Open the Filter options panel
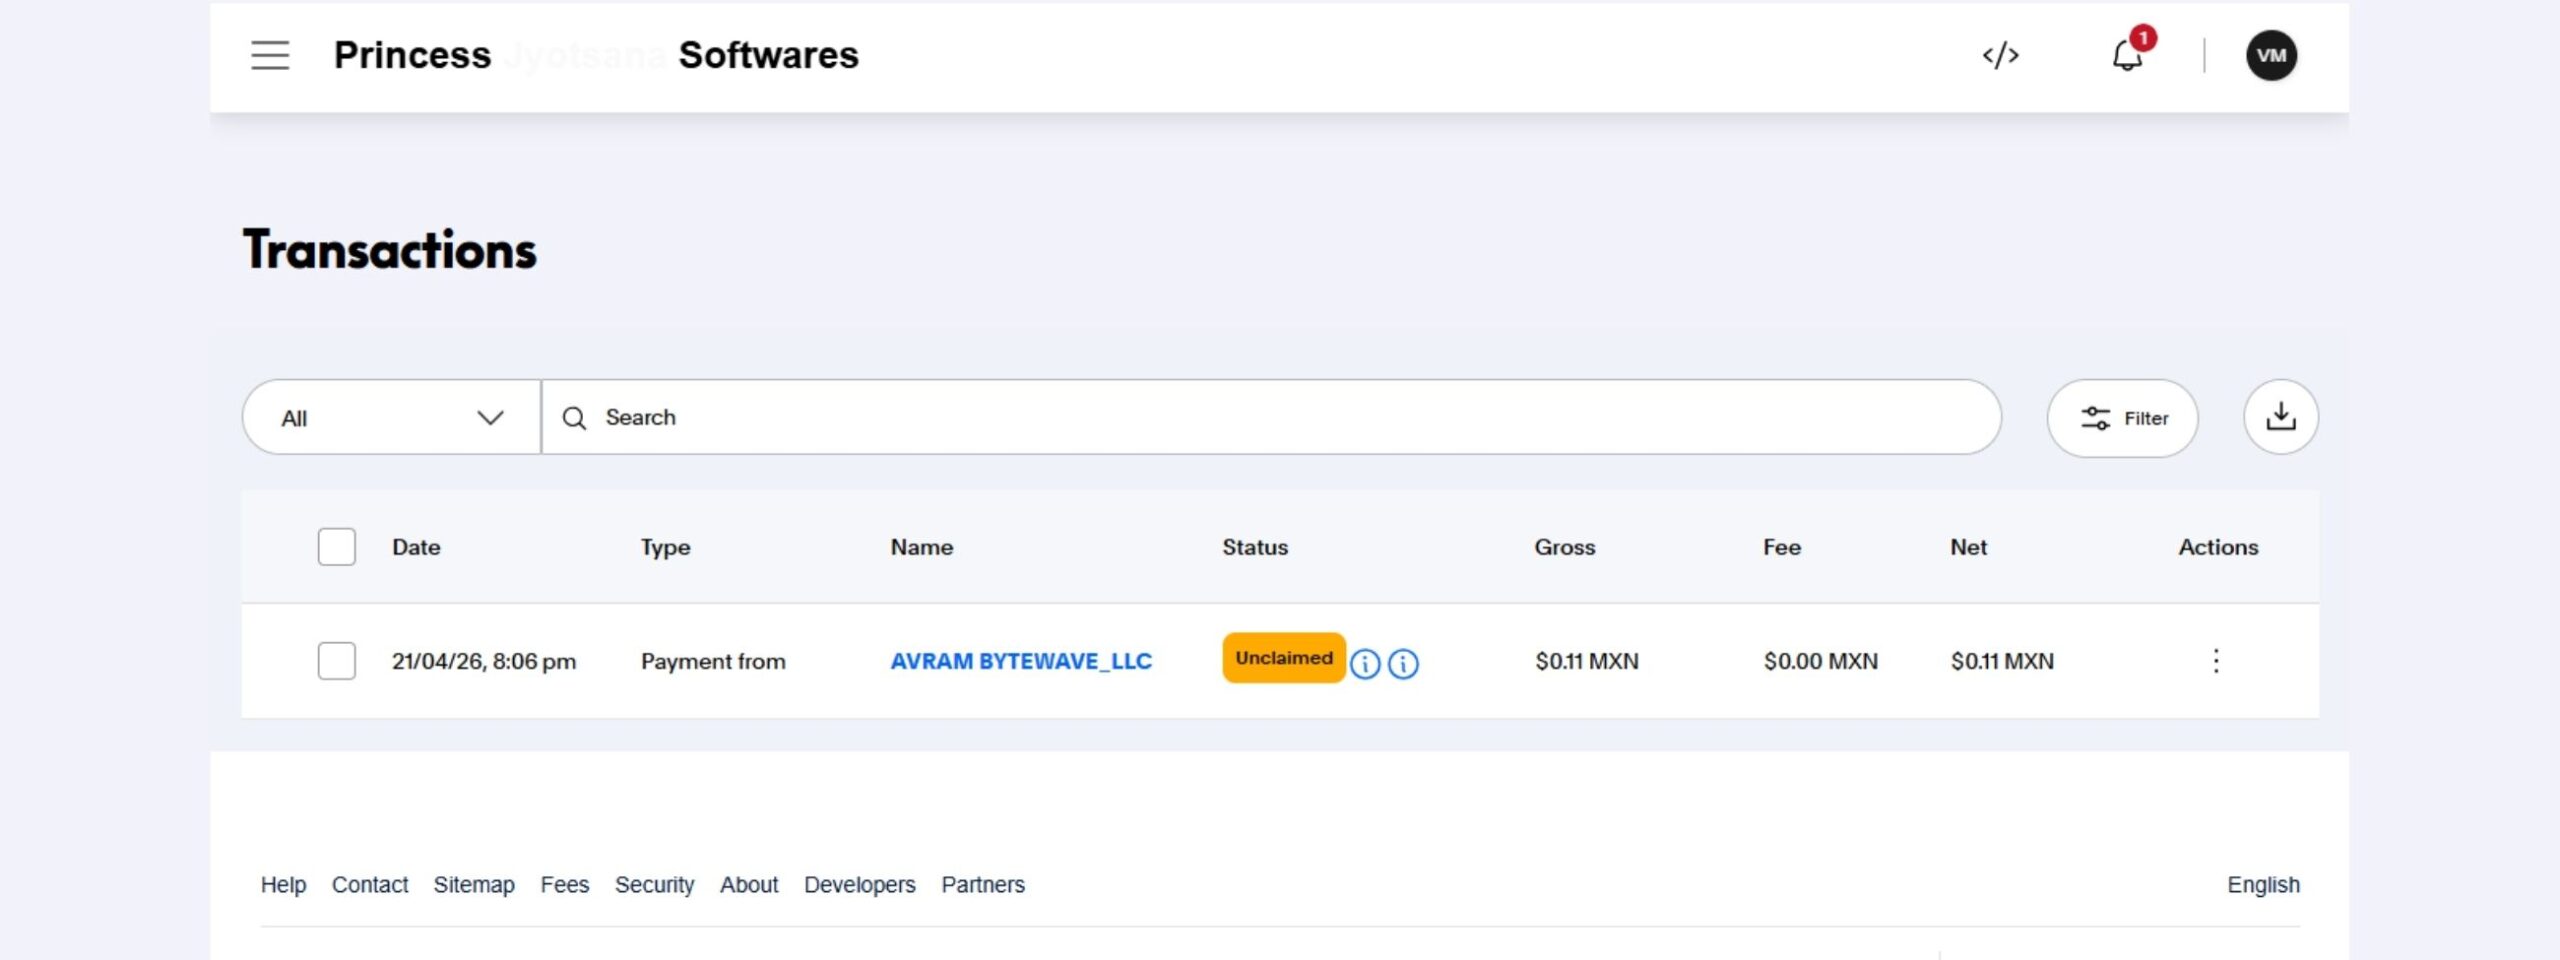The height and width of the screenshot is (960, 2560). (x=2122, y=418)
